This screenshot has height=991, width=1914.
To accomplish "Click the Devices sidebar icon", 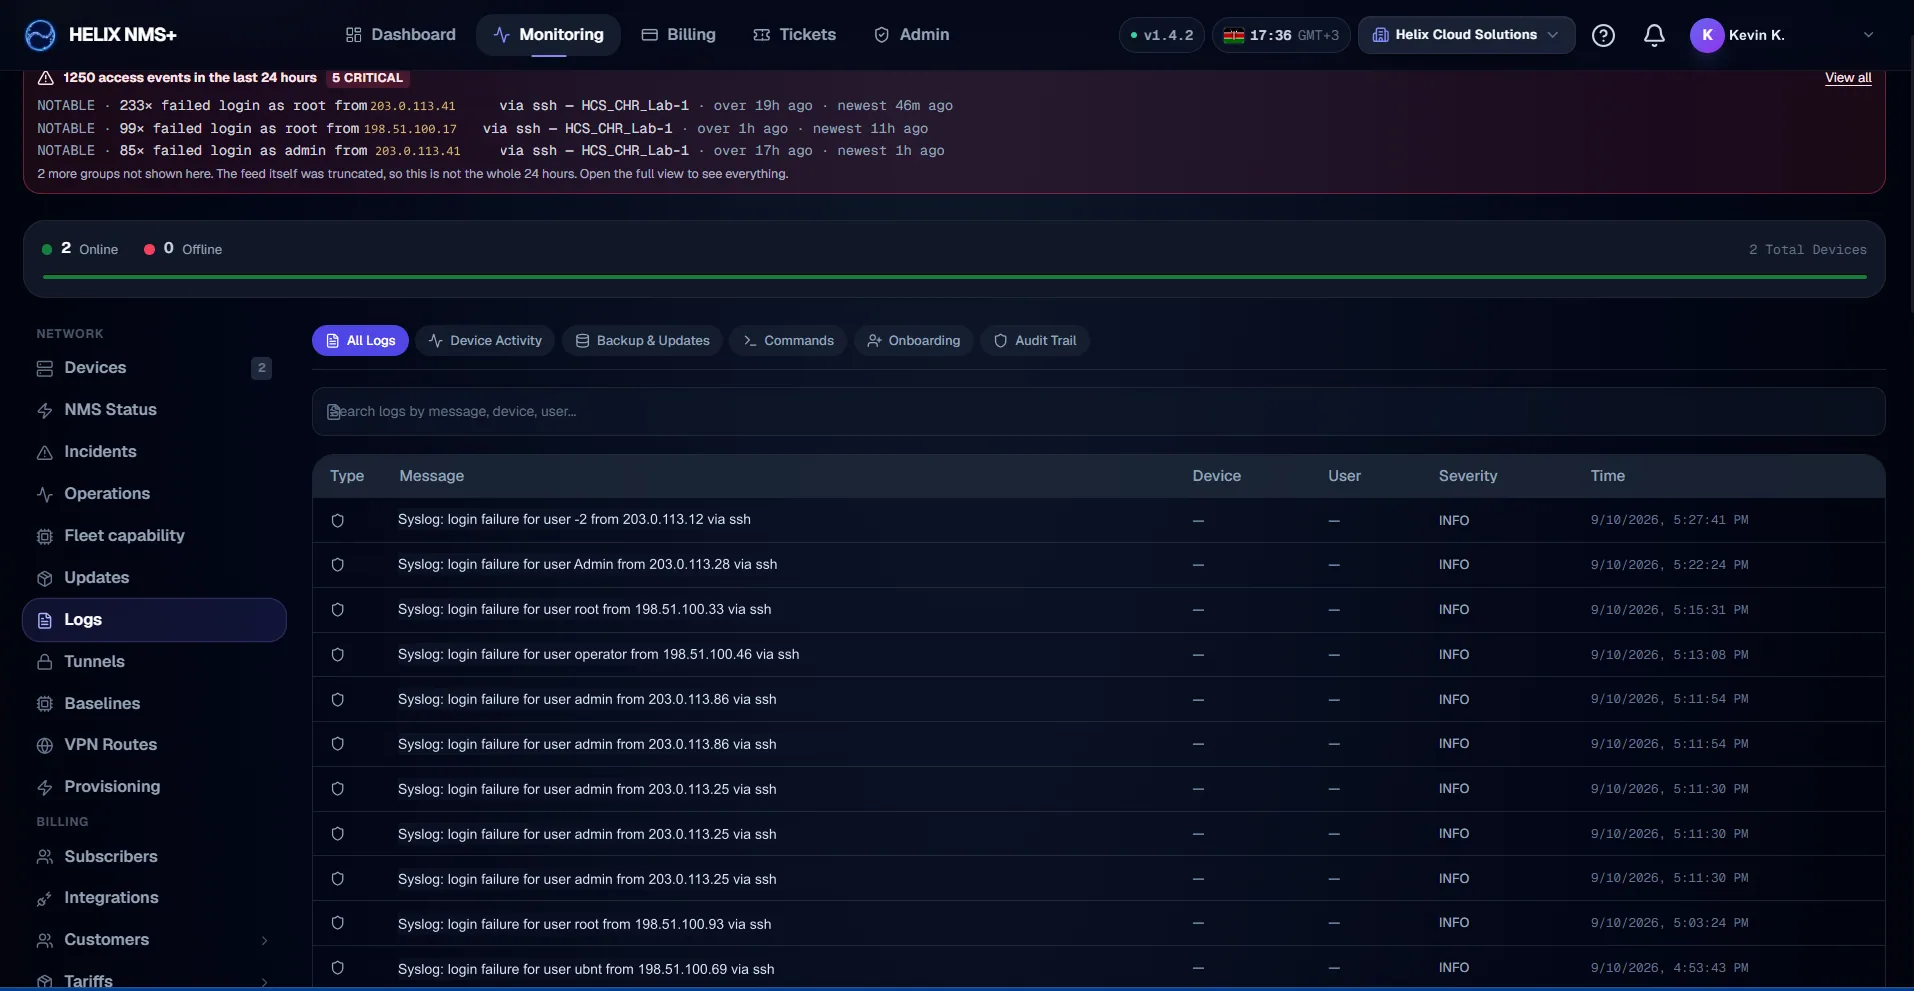I will click(45, 368).
